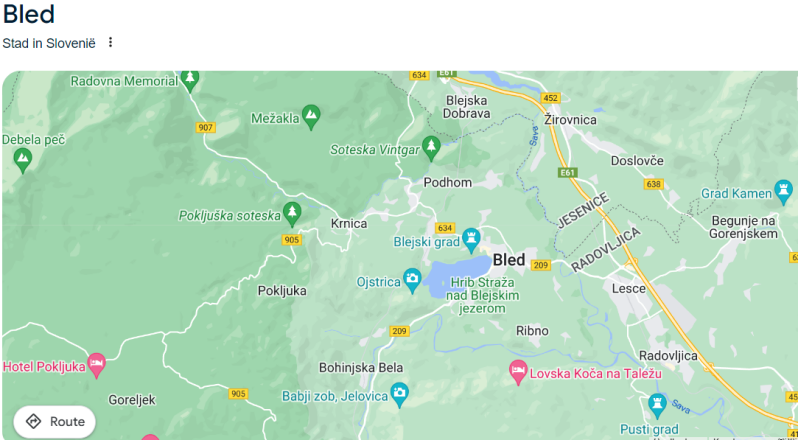Select the Blejski grad castle marker
798x440 pixels.
pos(471,240)
